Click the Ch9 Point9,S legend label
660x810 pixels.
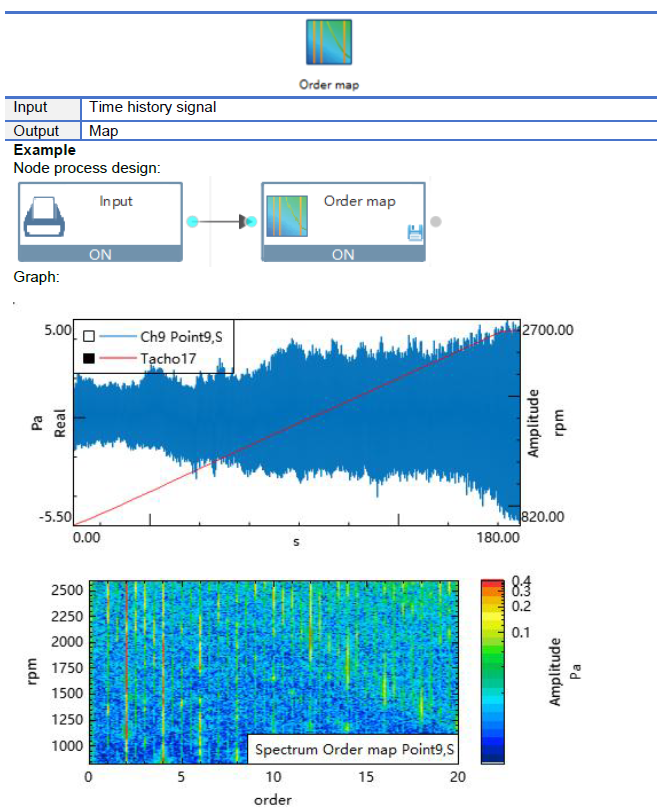point(181,337)
